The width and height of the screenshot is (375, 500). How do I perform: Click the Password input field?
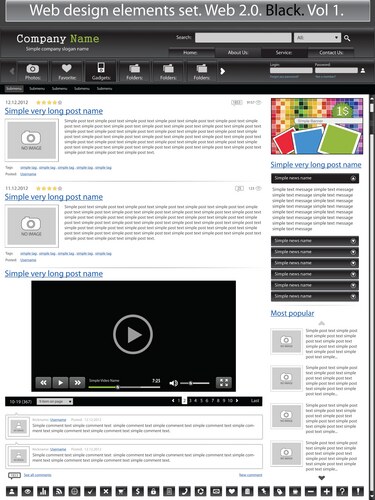pyautogui.click(x=336, y=70)
